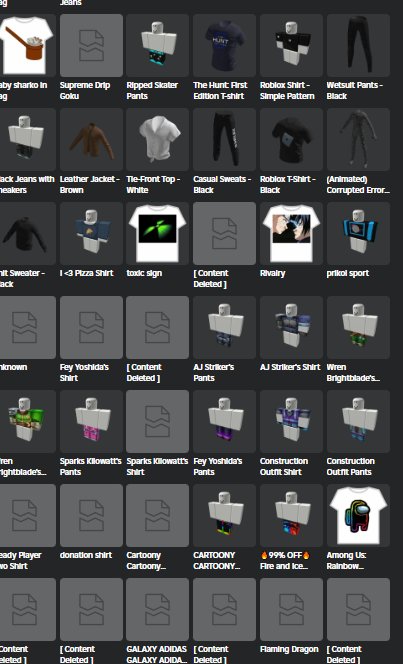The image size is (403, 664).
Task: Open the Ripped Skater Pants thumbnail
Action: (157, 45)
